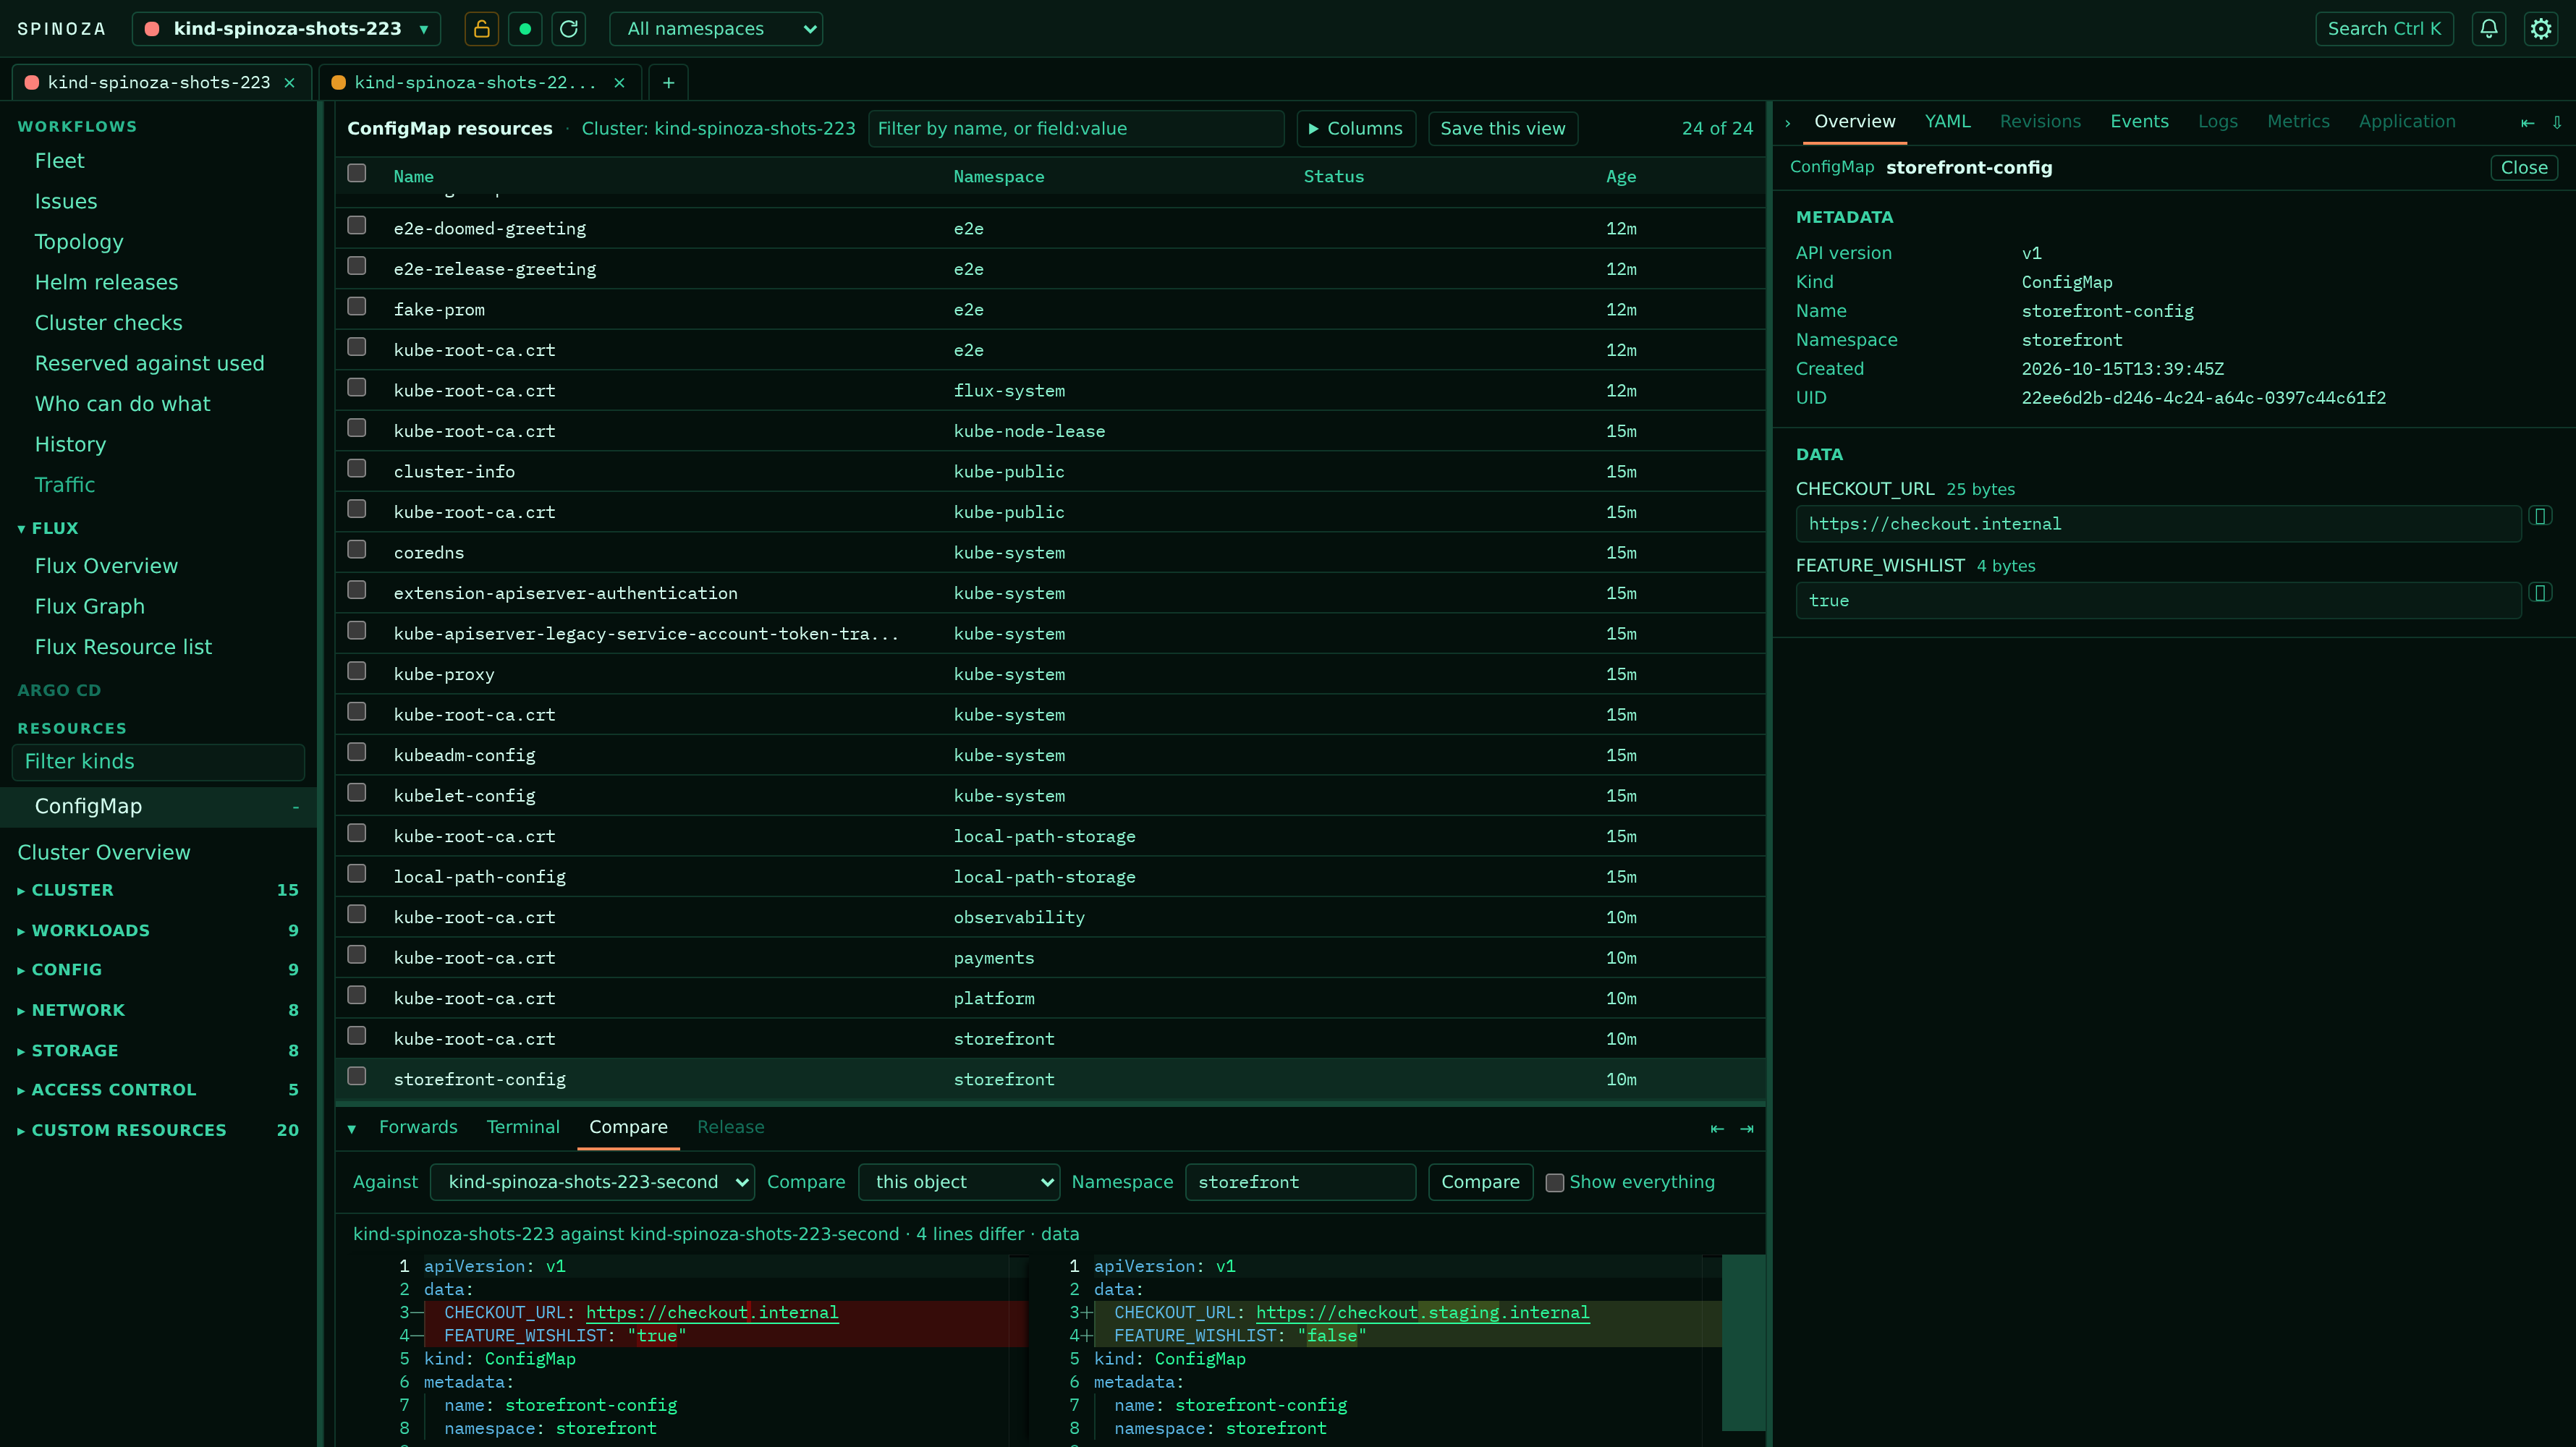Toggle the select-all checkbox in table header
The image size is (2576, 1447).
pos(357,174)
